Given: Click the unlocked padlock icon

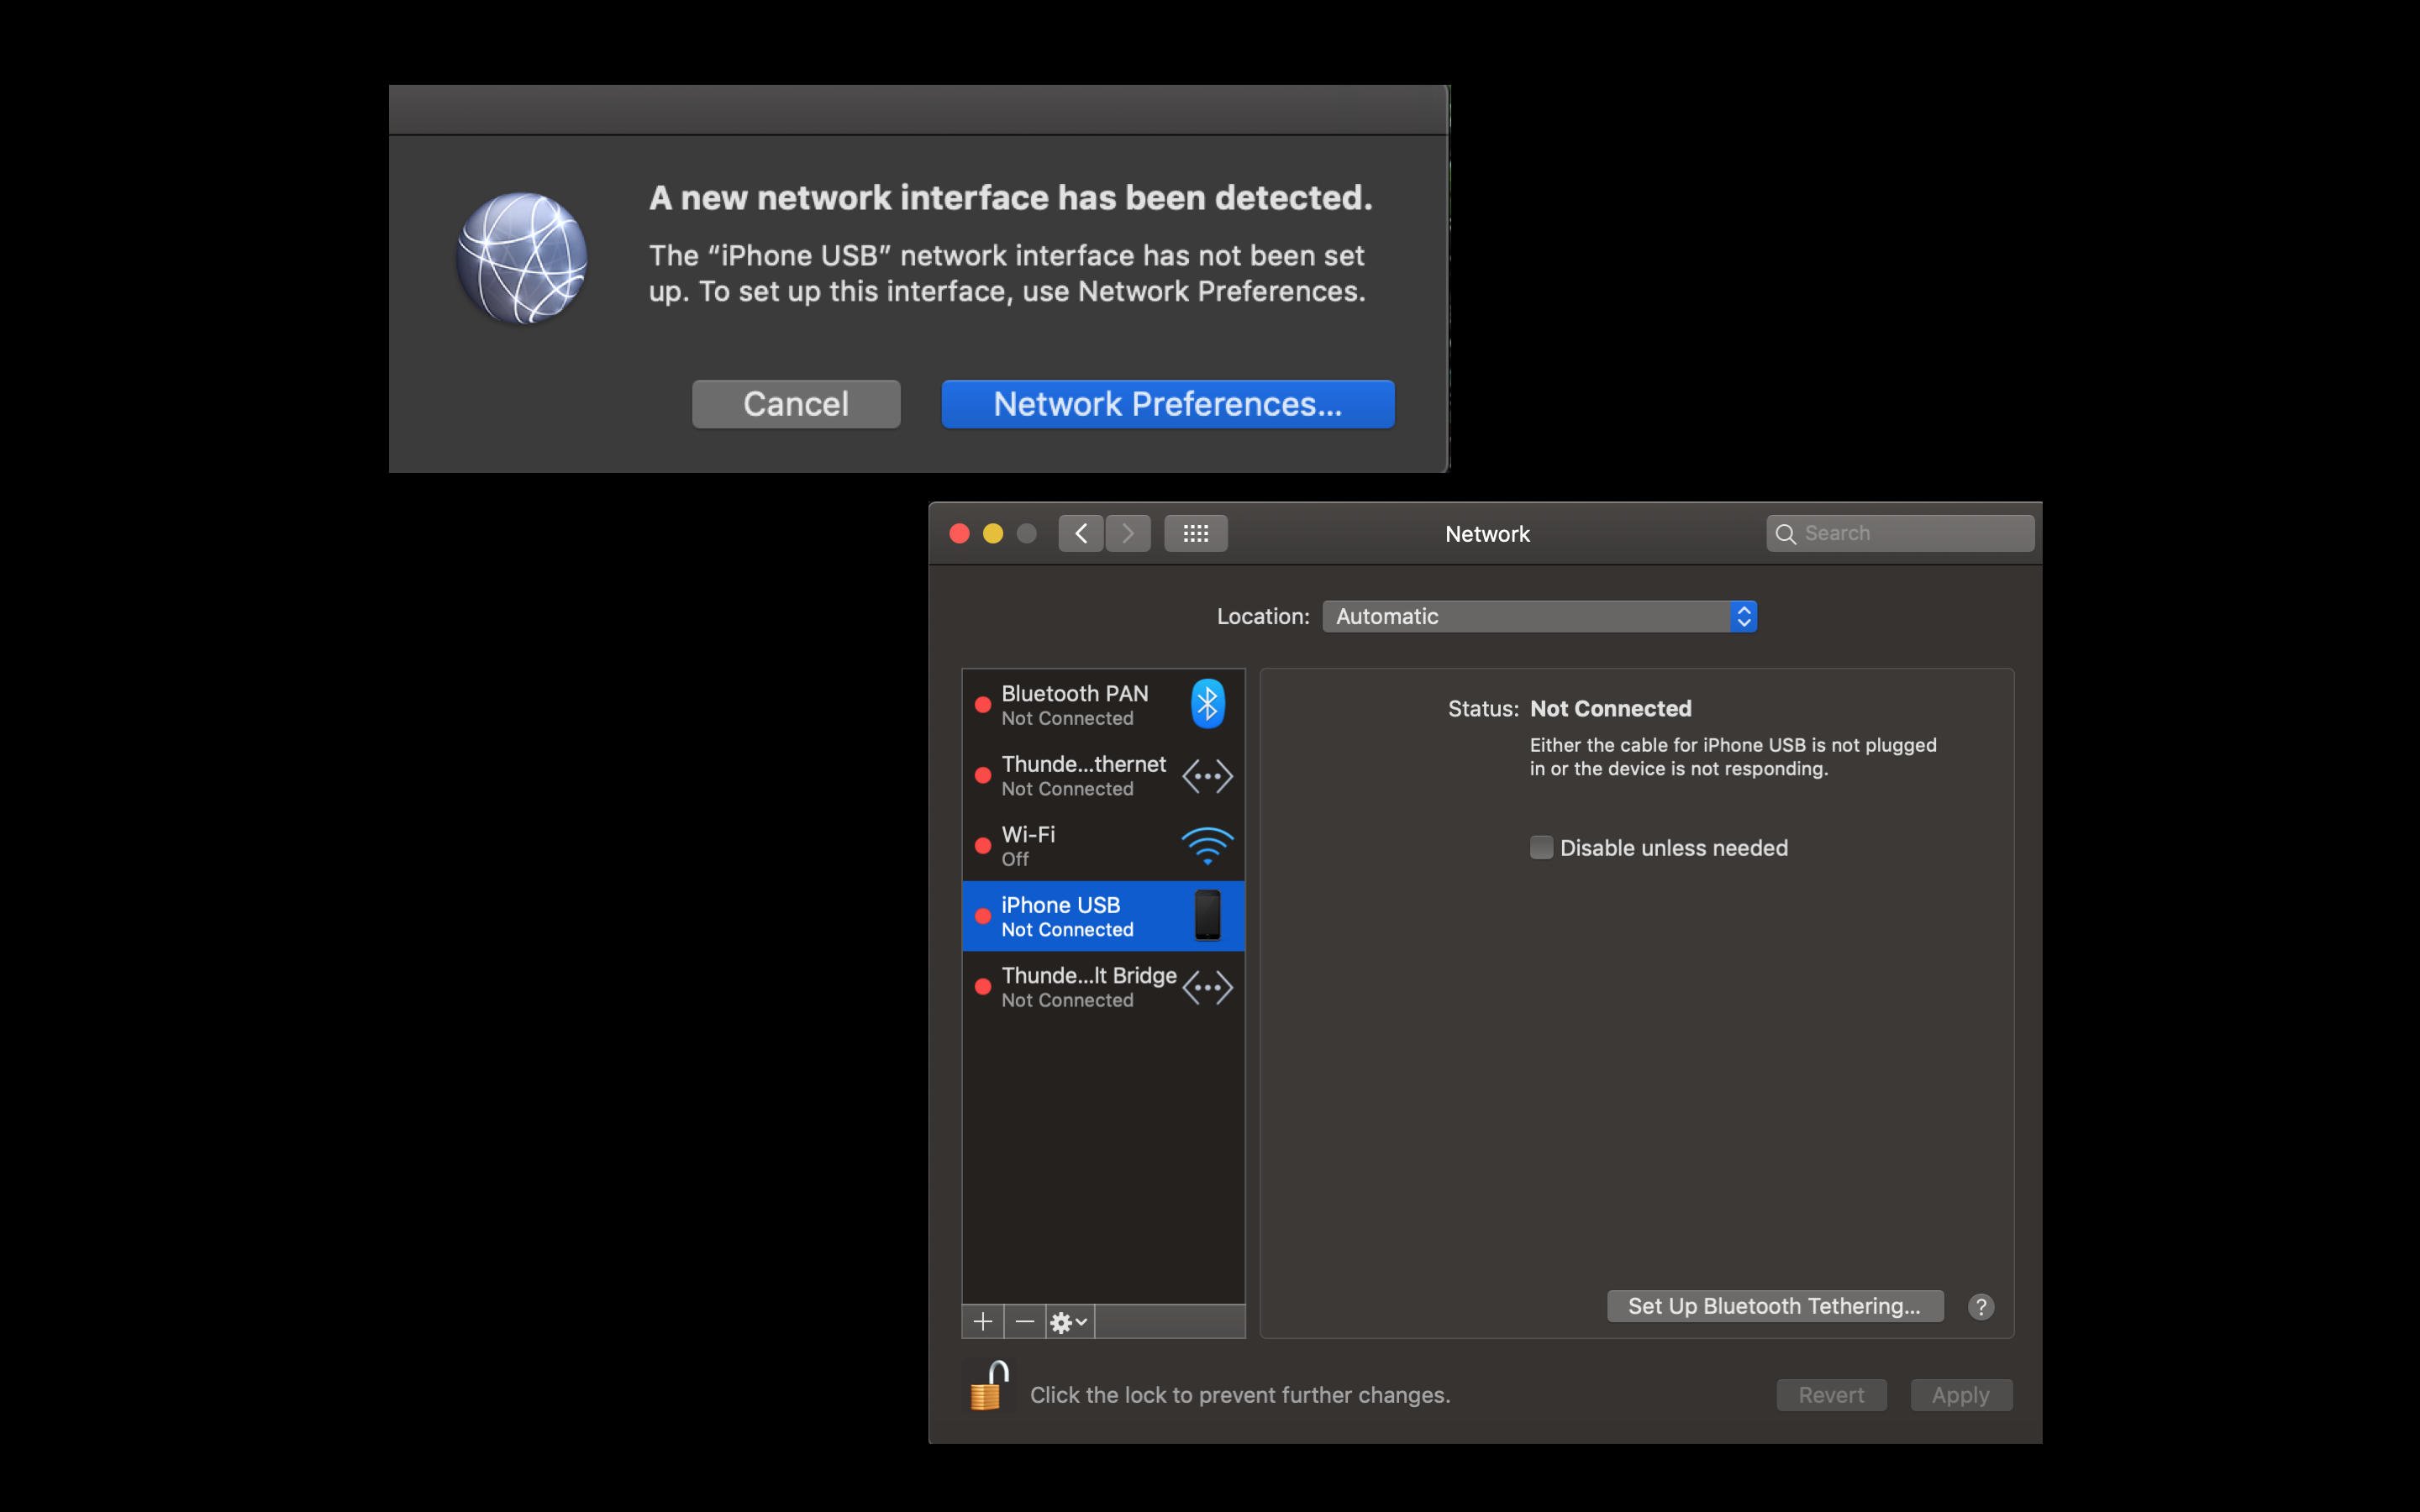Looking at the screenshot, I should click(x=988, y=1386).
